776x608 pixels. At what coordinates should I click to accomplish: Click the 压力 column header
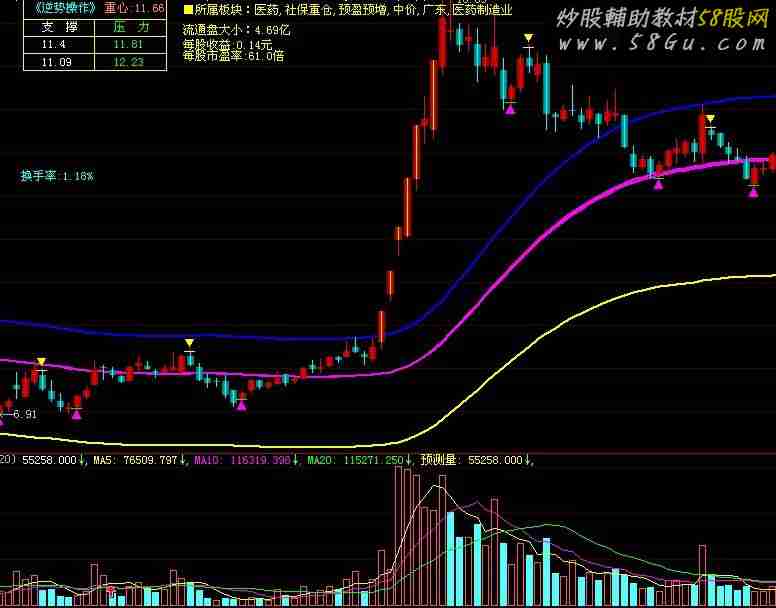pyautogui.click(x=131, y=27)
